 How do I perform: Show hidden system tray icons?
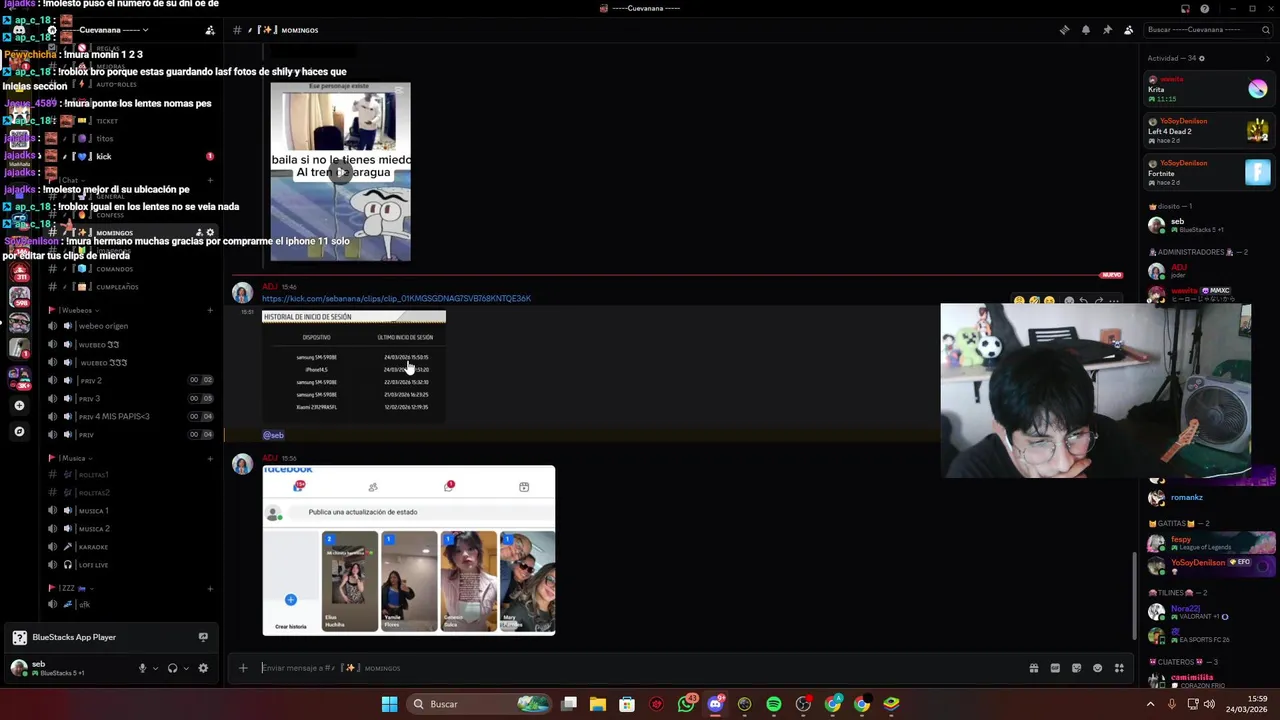(1150, 704)
